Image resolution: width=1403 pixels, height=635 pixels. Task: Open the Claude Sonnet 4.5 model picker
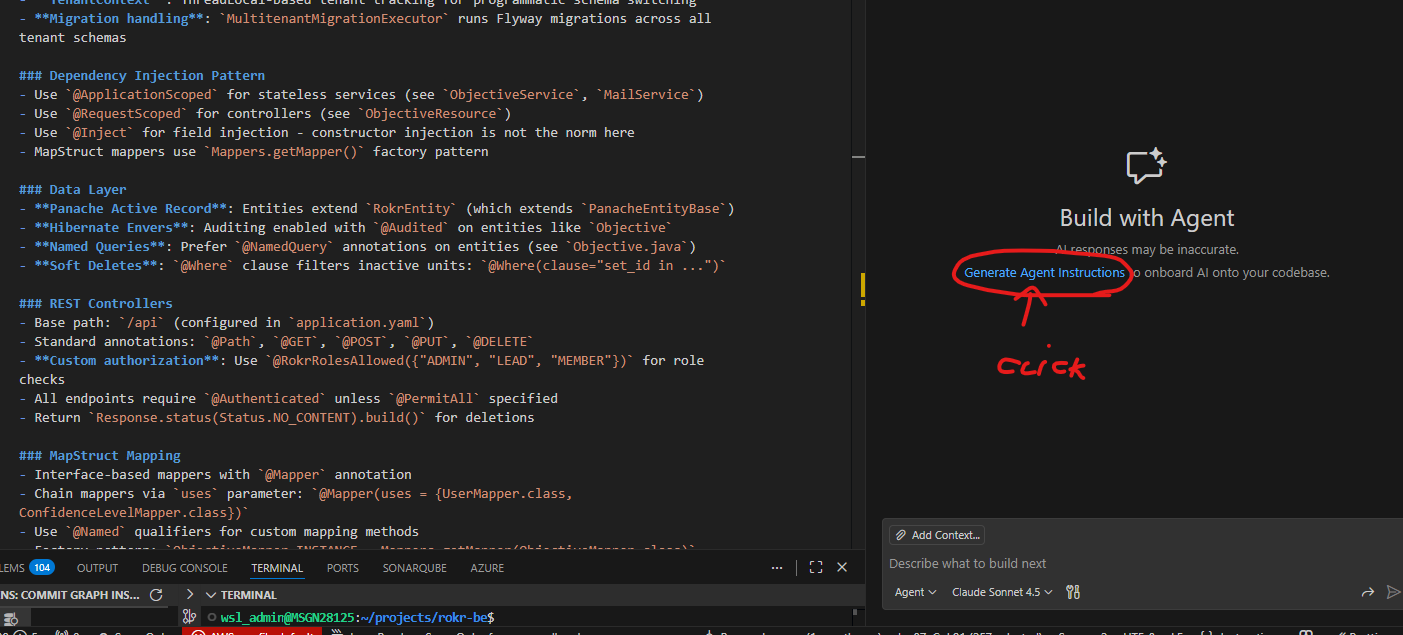[1002, 592]
